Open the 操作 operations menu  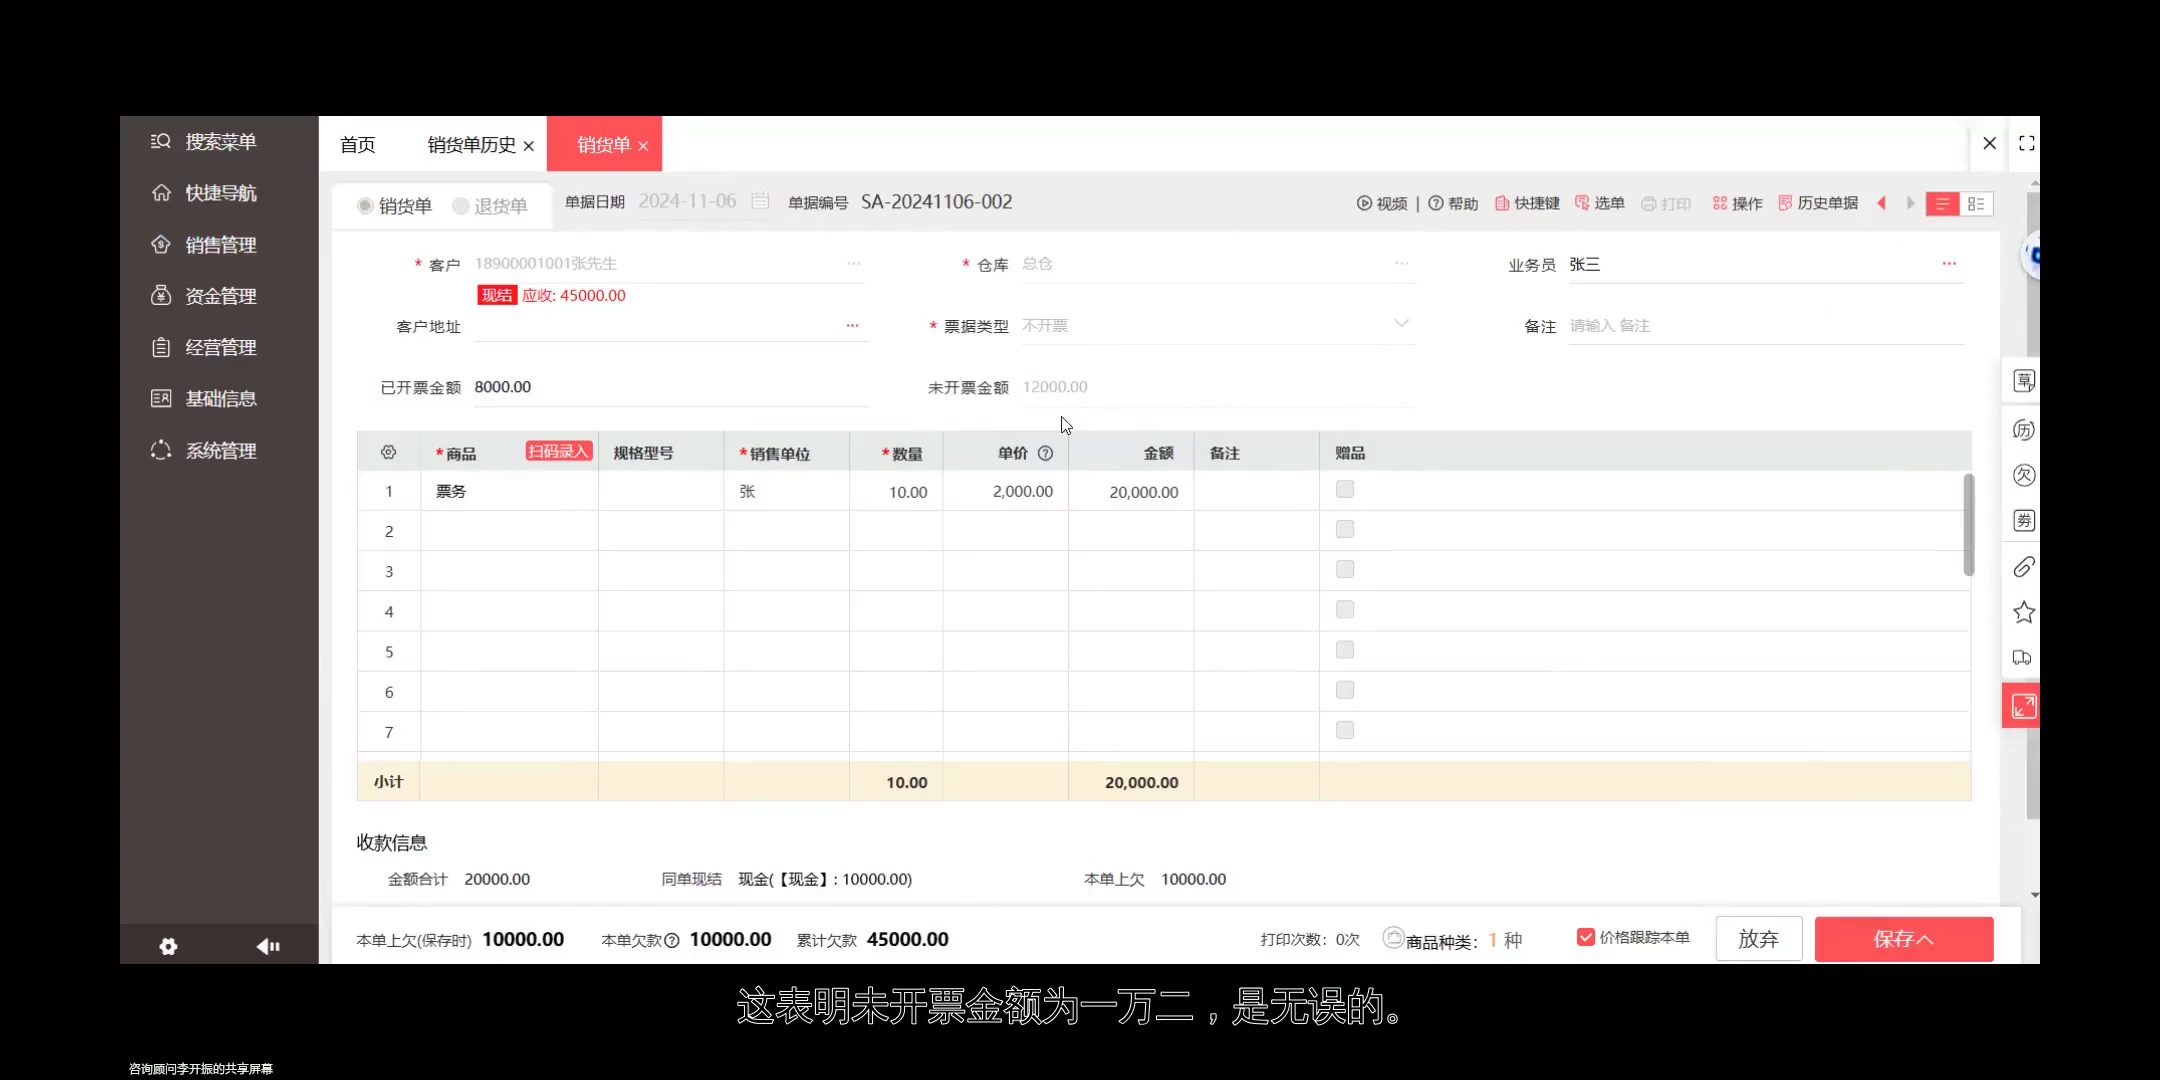pos(1738,203)
